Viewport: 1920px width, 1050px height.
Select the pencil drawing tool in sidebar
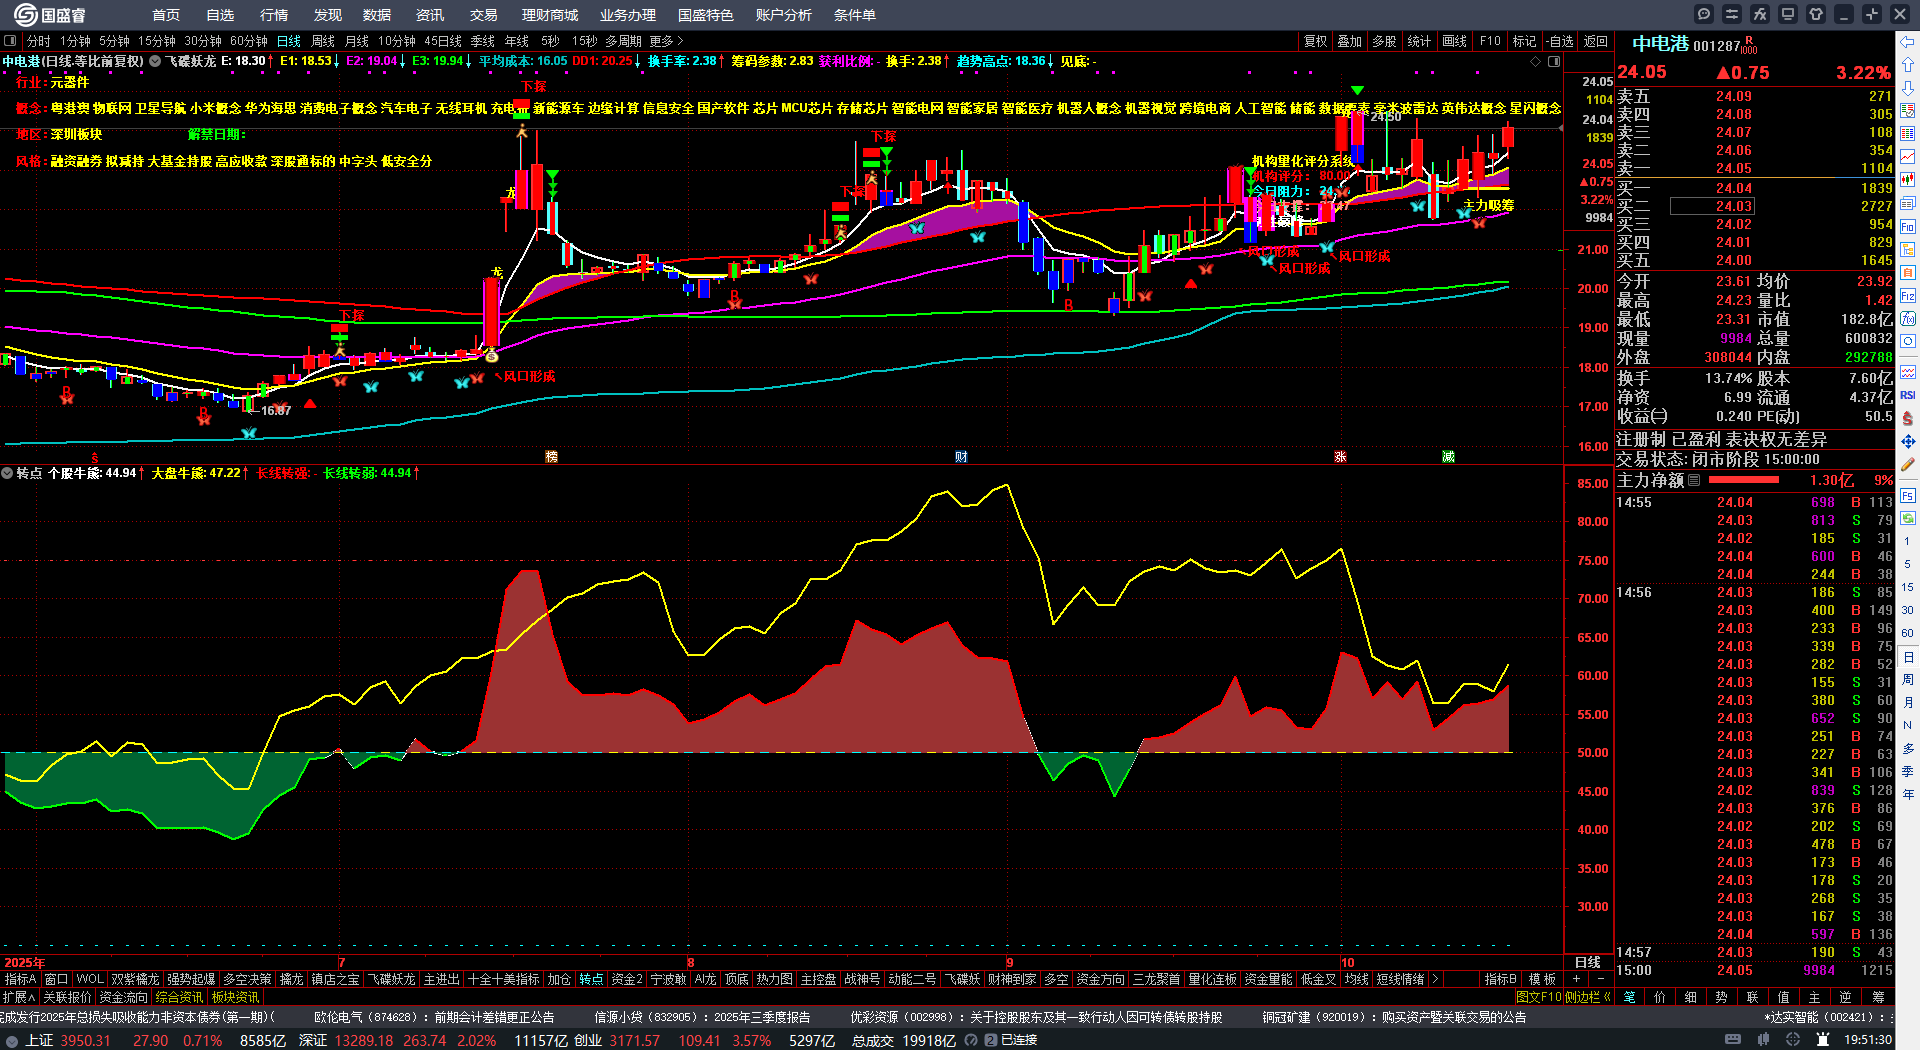coord(1908,465)
